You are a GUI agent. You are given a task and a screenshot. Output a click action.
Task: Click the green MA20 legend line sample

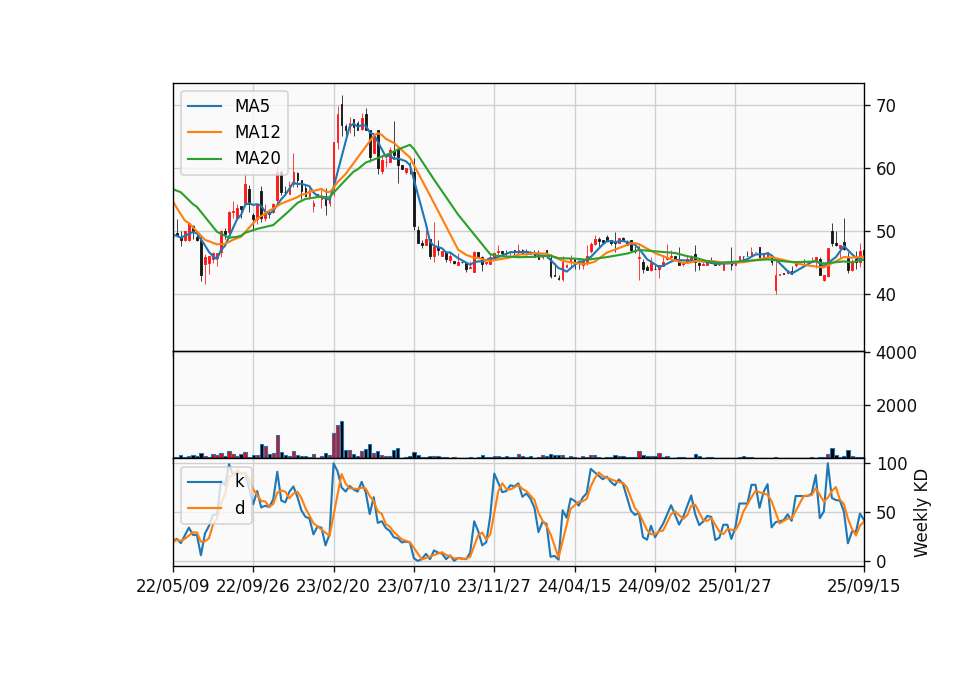(204, 158)
